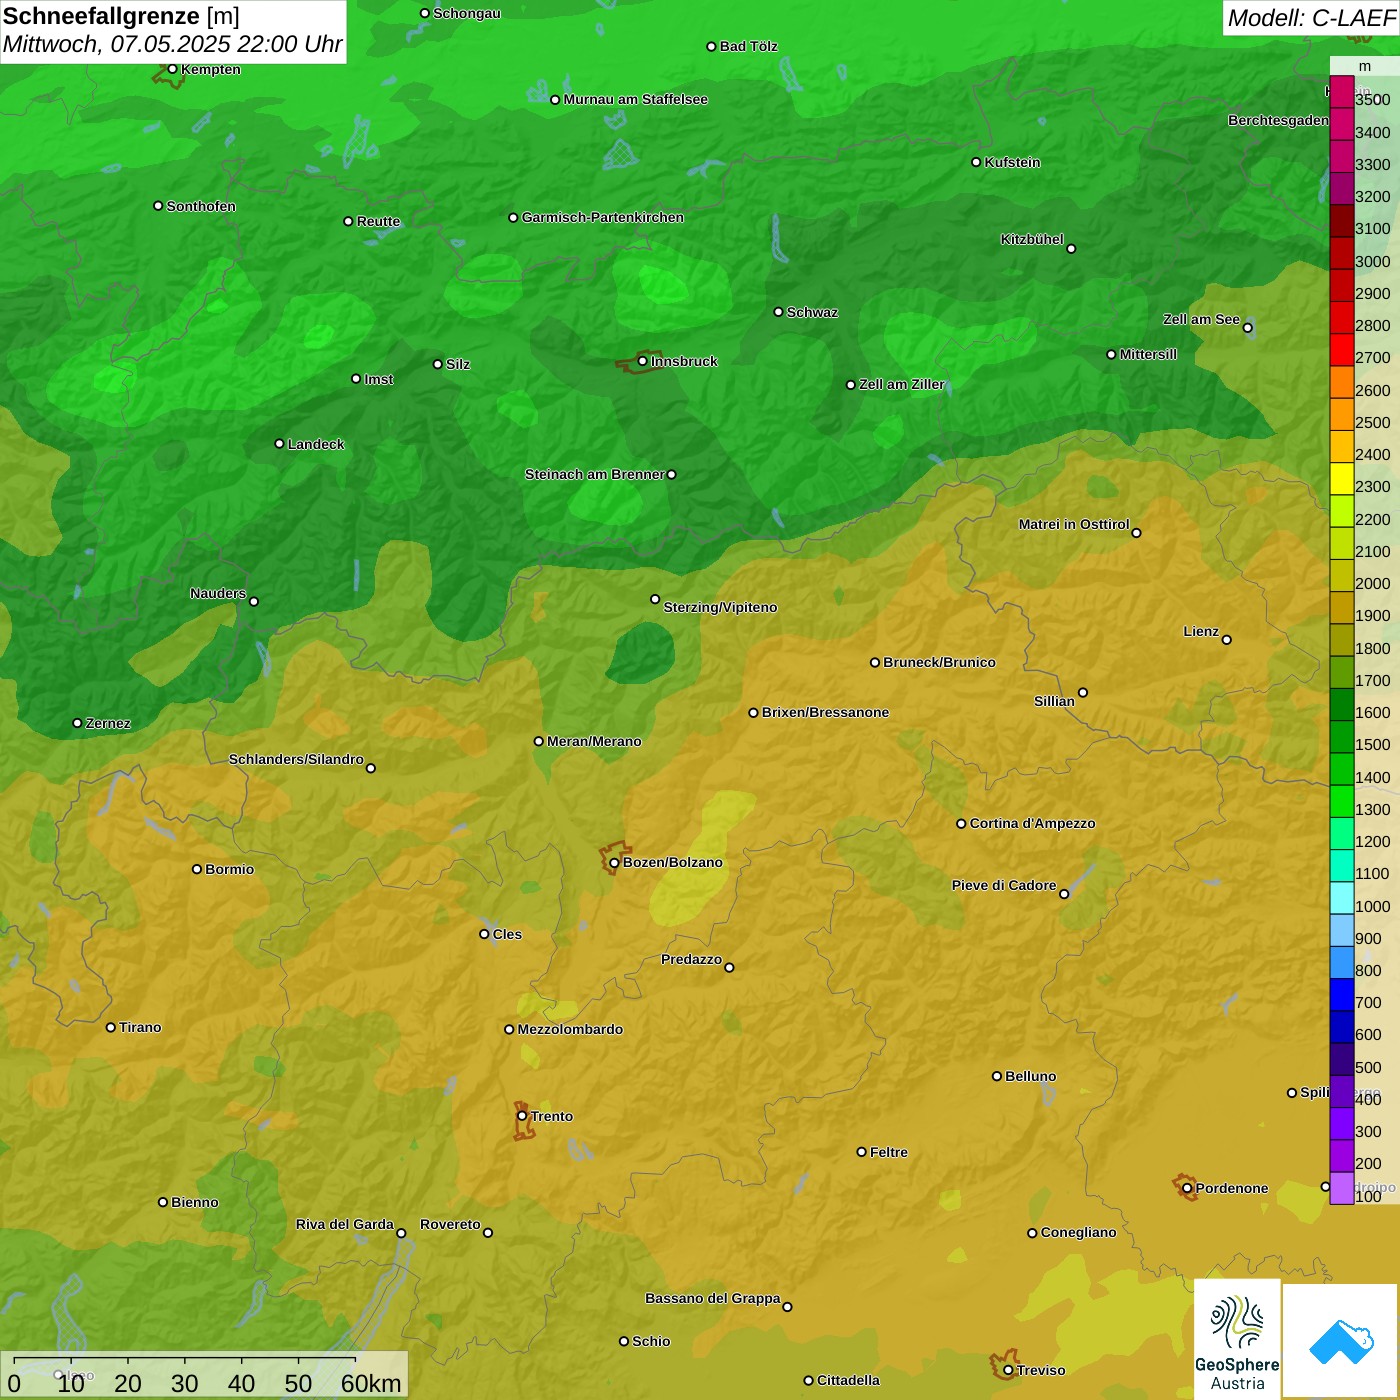
Task: Click the Conegliano label
Action: click(x=1078, y=1232)
